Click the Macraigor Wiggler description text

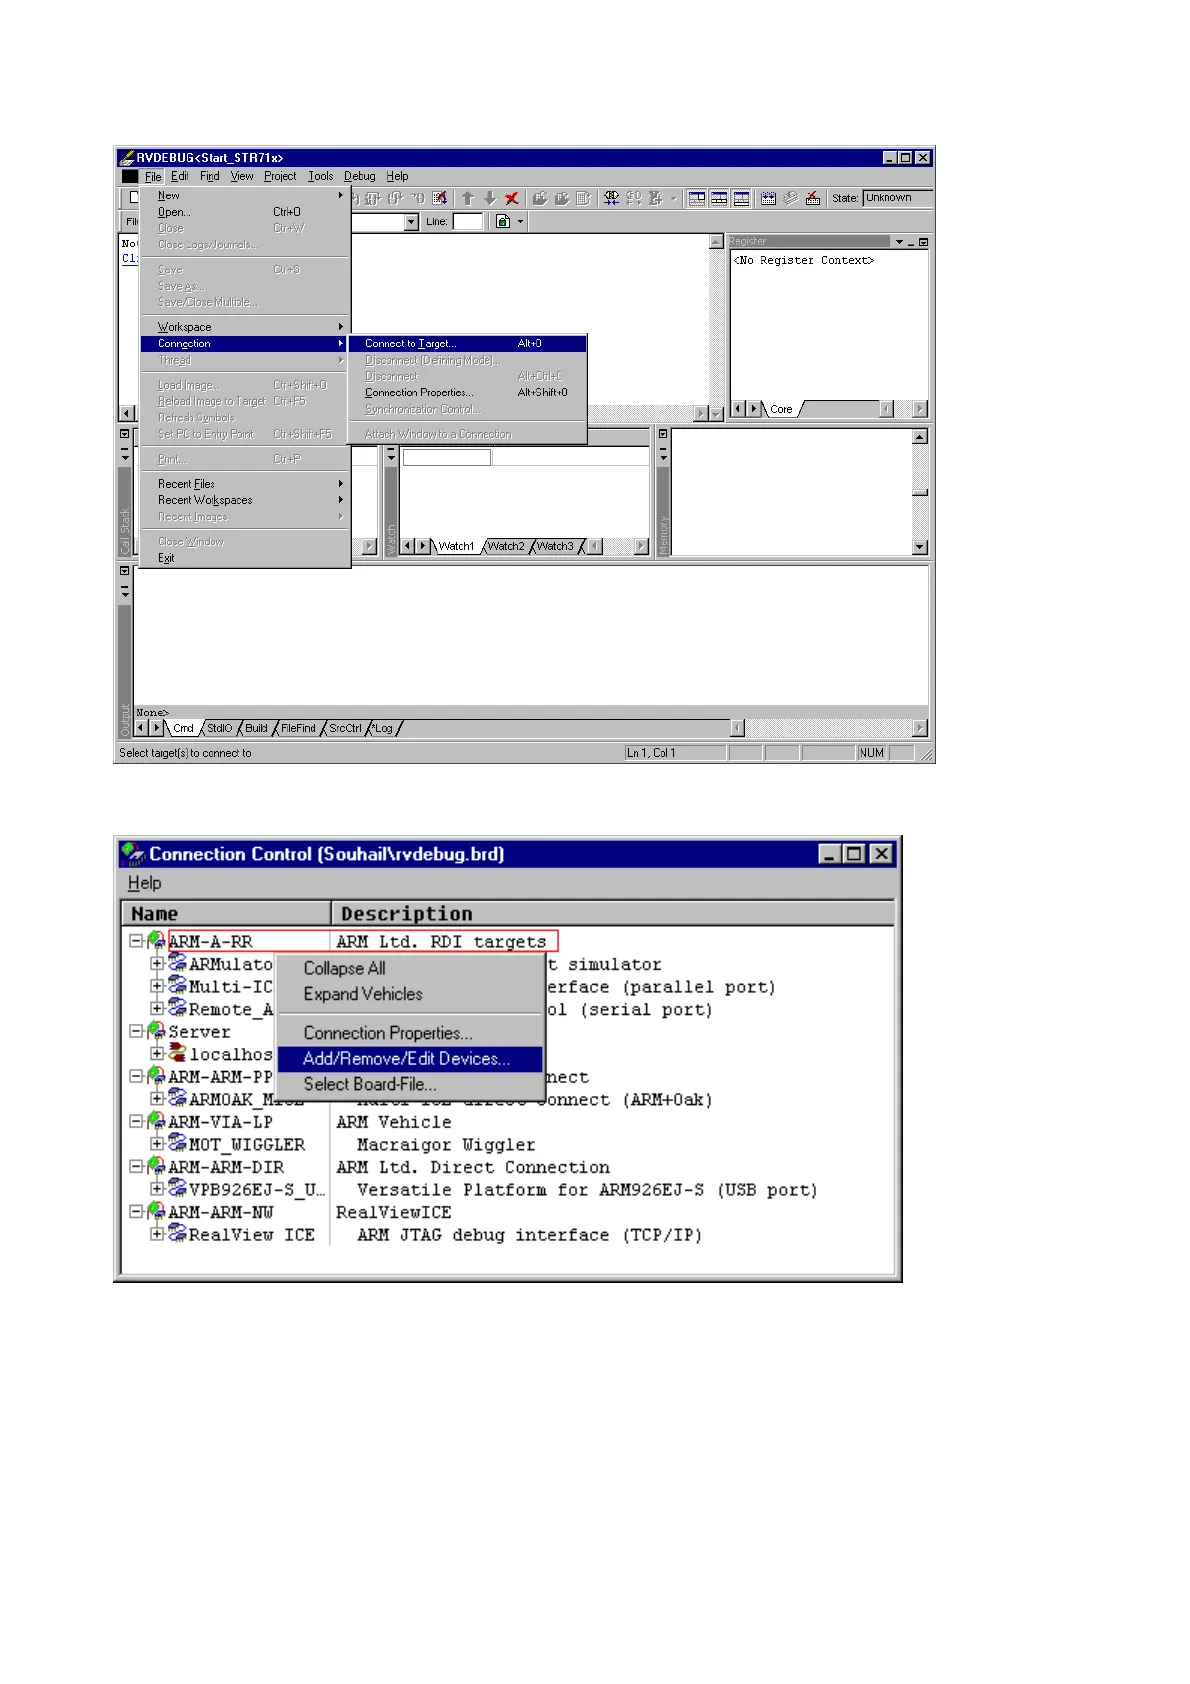446,1144
